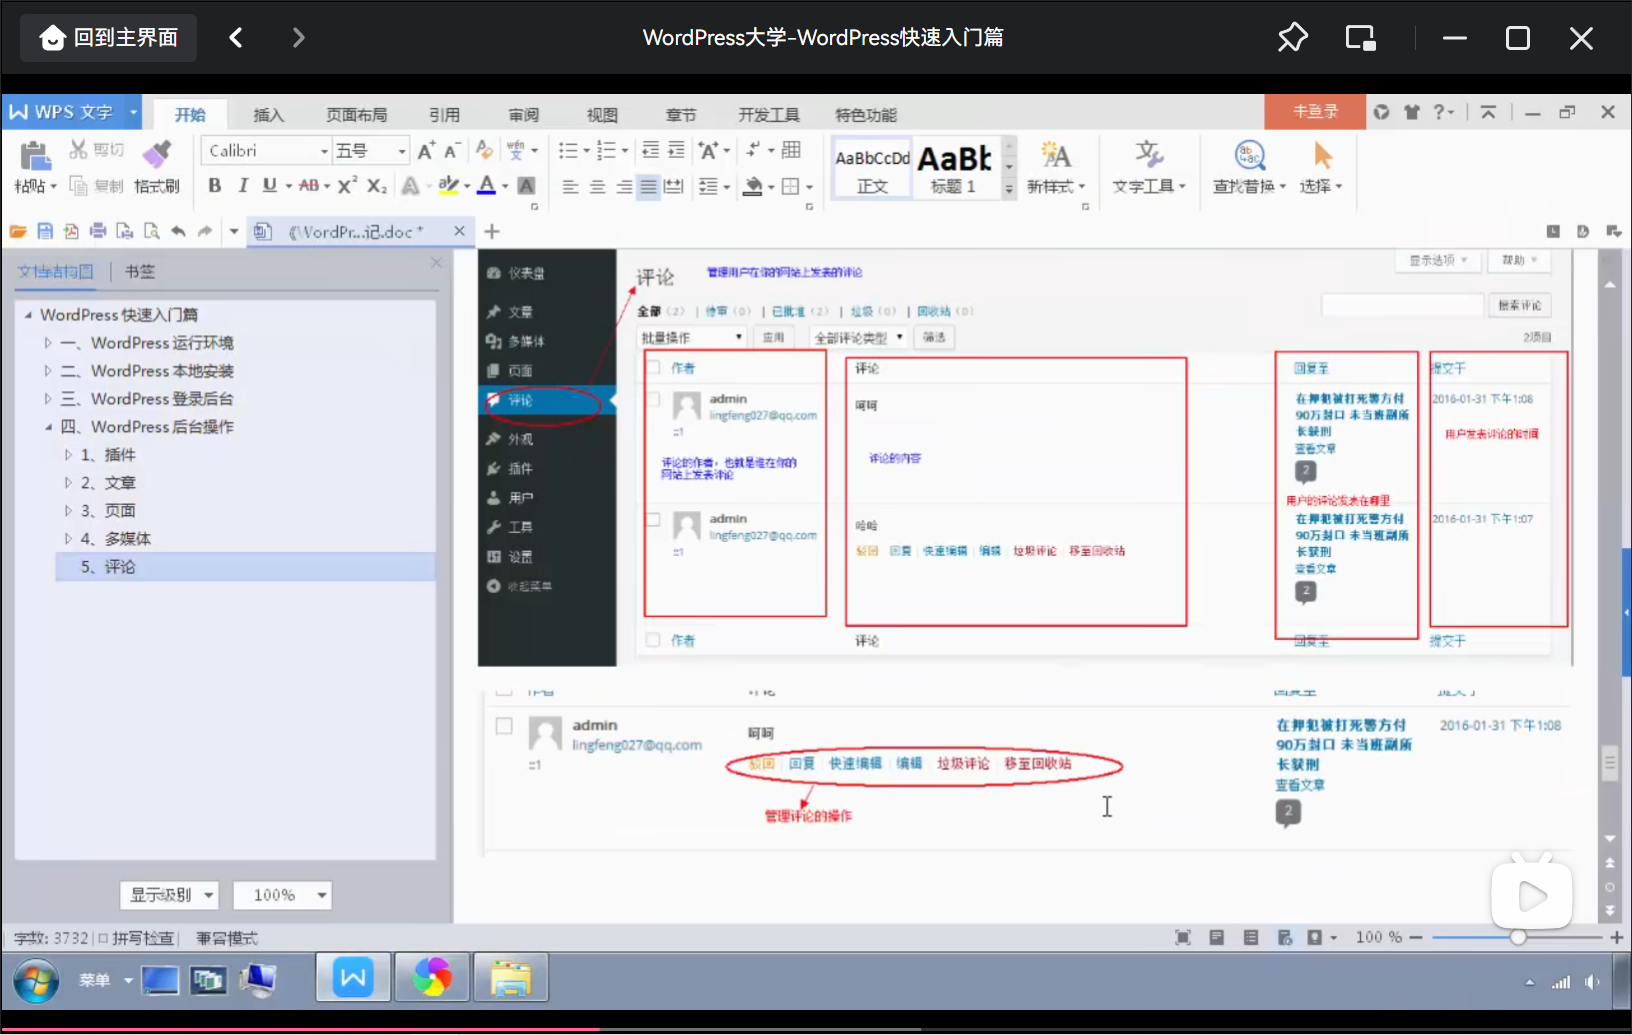The image size is (1632, 1035).
Task: Click the Paste clipboard icon
Action: tap(35, 156)
